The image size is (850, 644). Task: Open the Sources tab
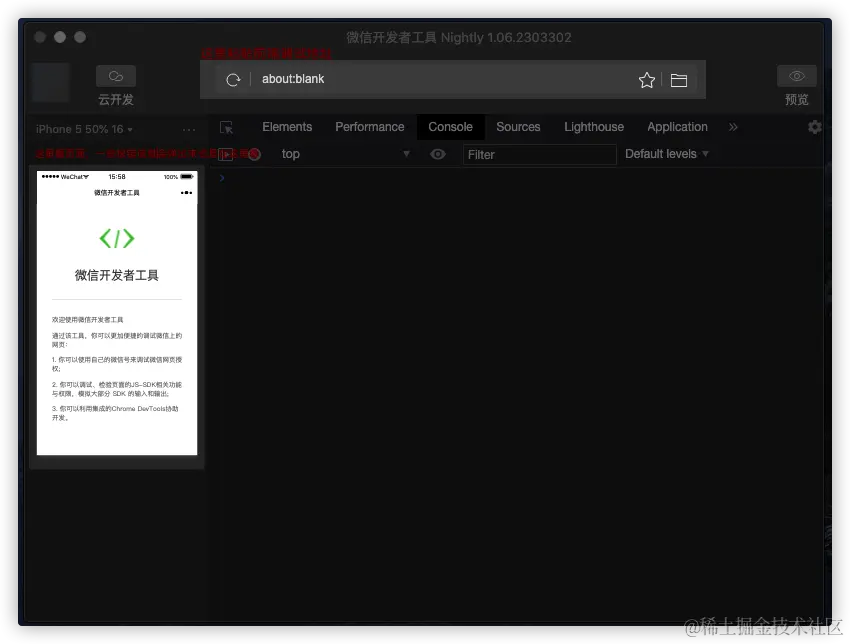(518, 127)
